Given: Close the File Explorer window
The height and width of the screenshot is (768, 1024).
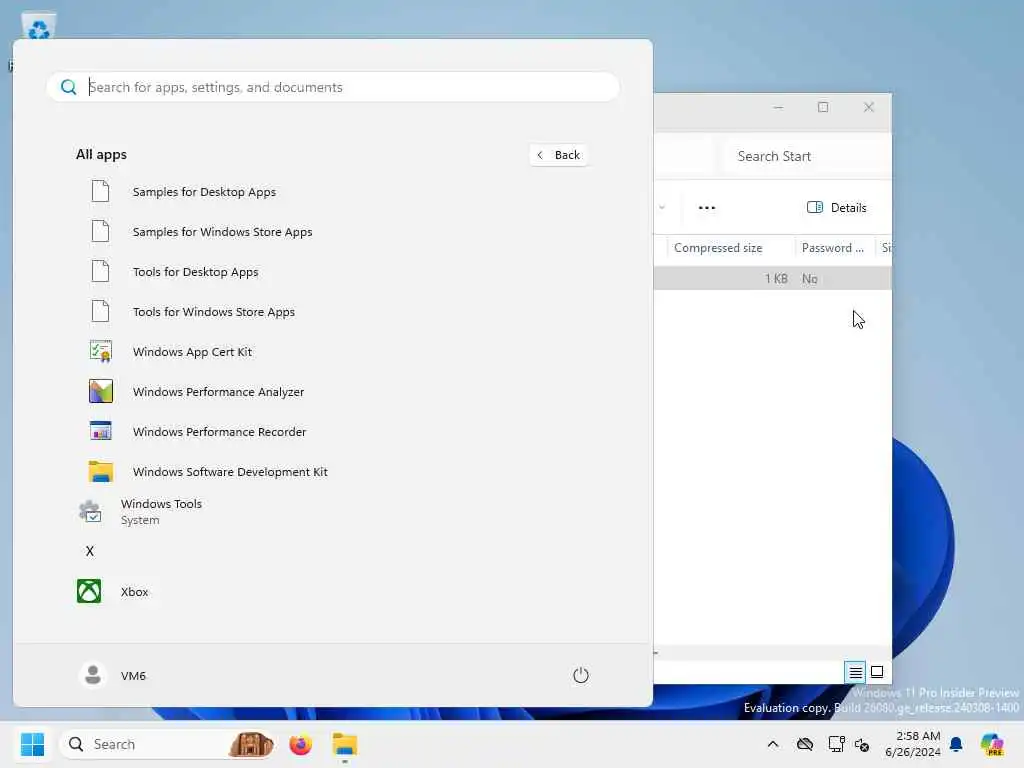Looking at the screenshot, I should [869, 107].
